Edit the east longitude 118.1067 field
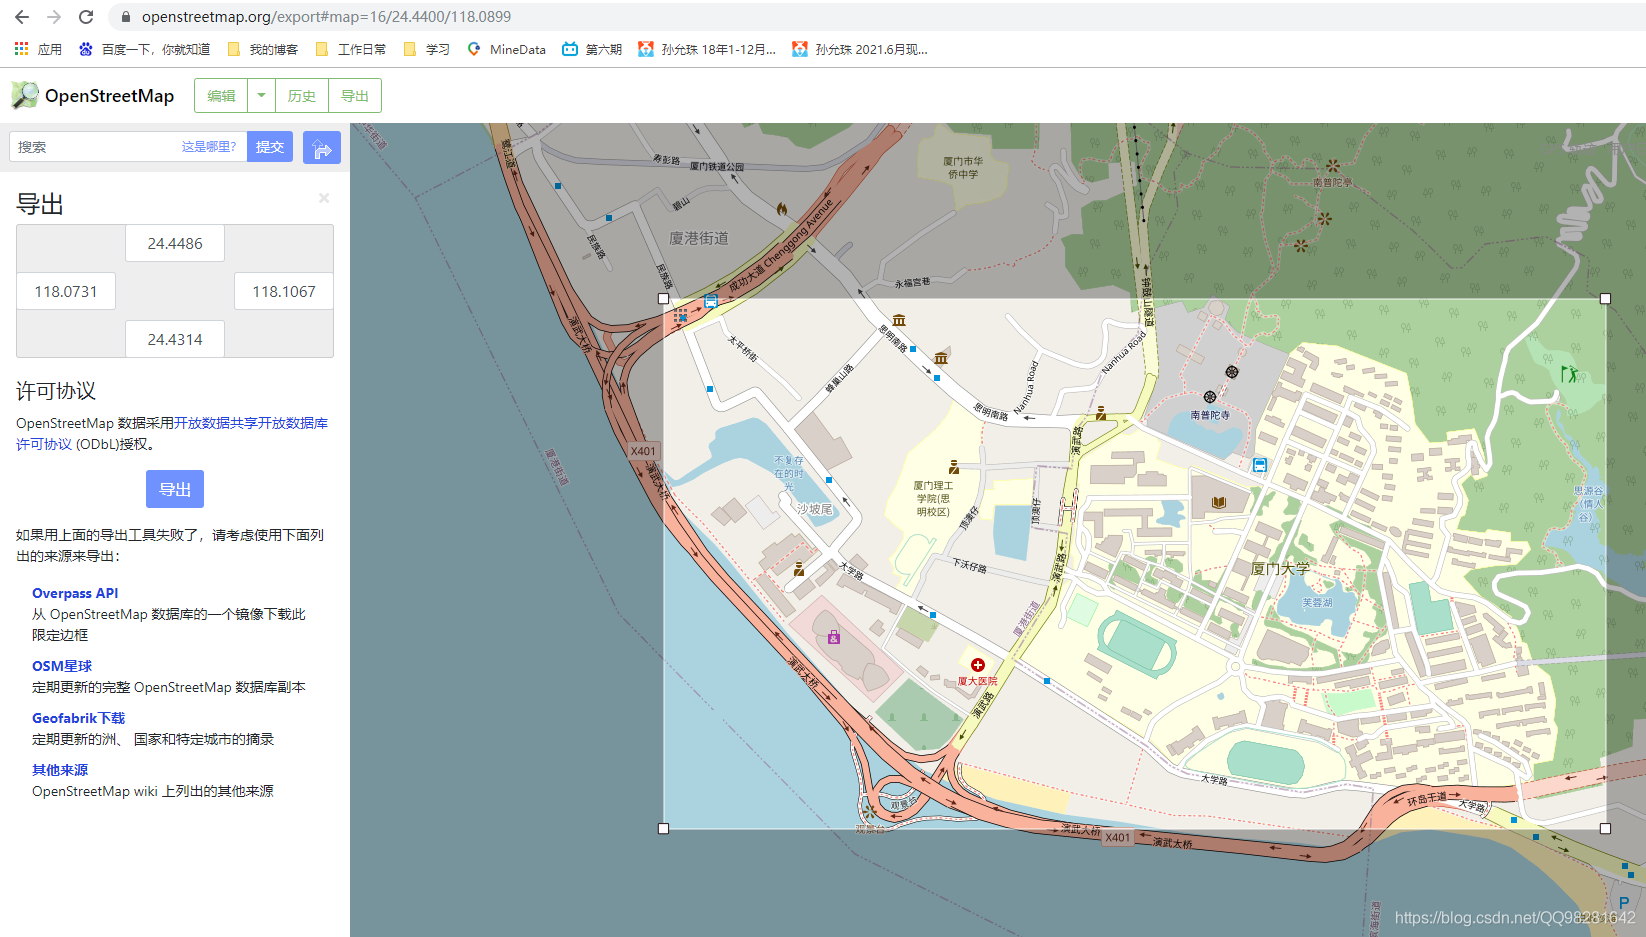 [284, 291]
